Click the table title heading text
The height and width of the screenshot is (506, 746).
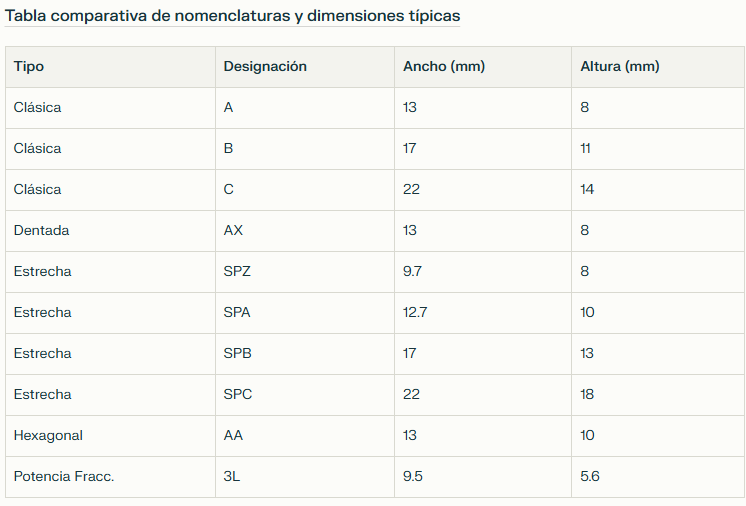(x=232, y=16)
